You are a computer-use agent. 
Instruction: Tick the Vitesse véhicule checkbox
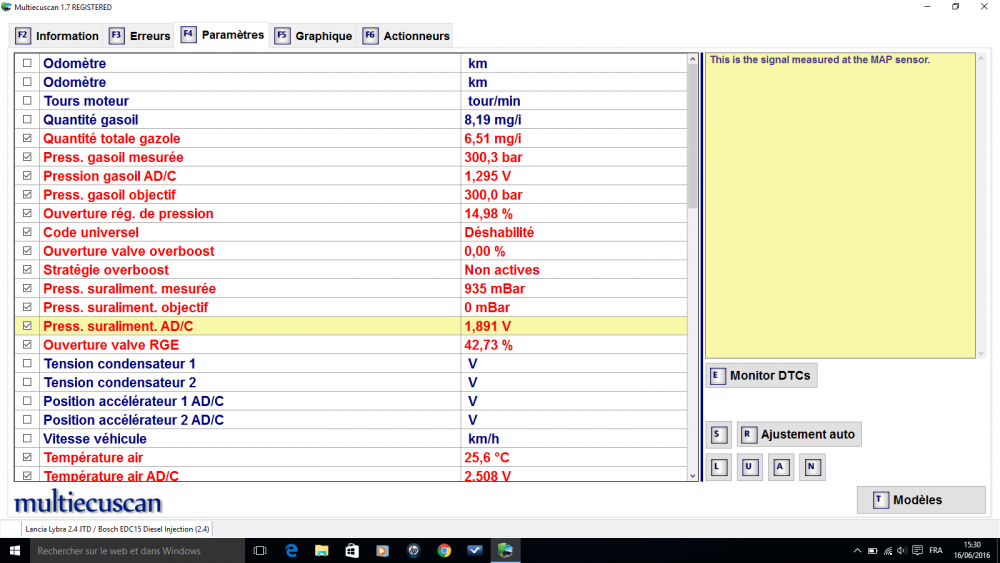pos(27,439)
